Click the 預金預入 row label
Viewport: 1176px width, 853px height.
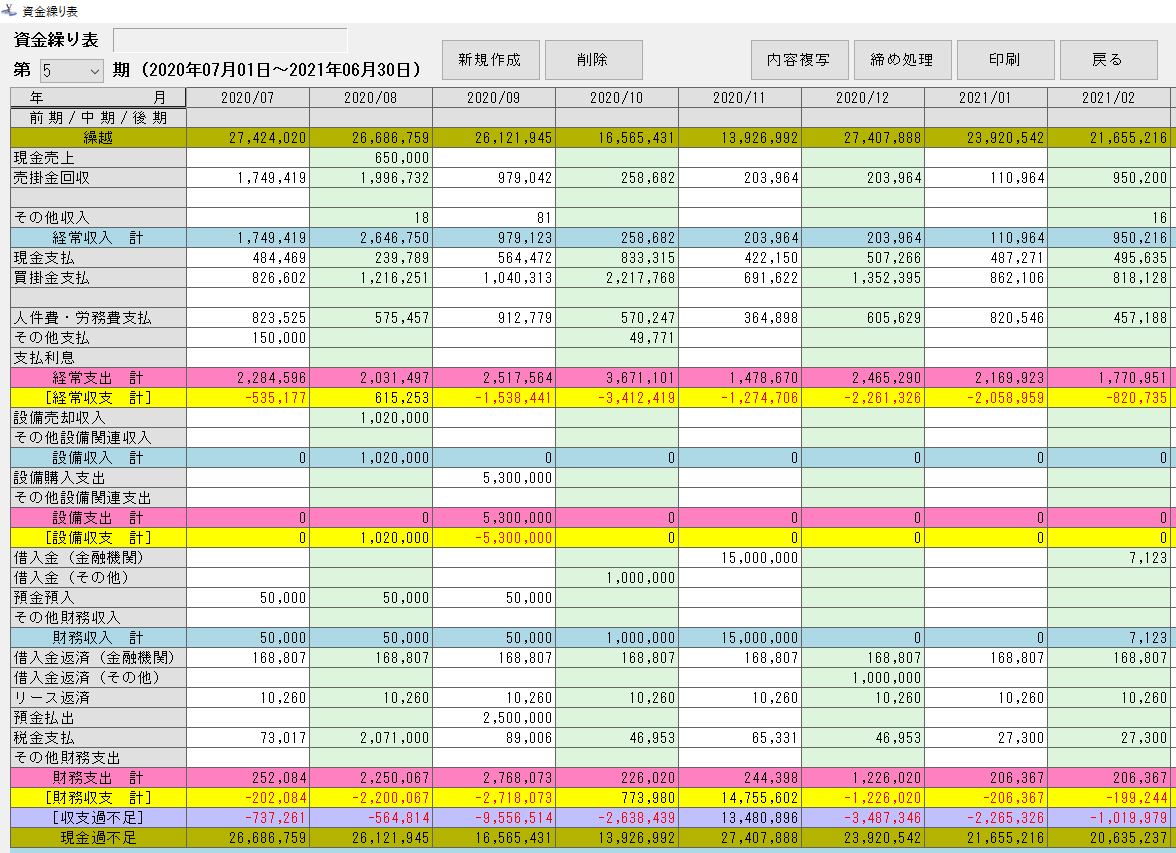[x=98, y=598]
